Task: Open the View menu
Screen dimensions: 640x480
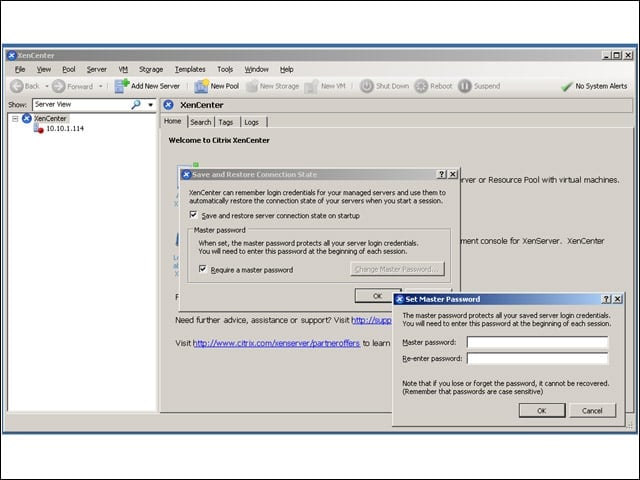Action: point(44,69)
